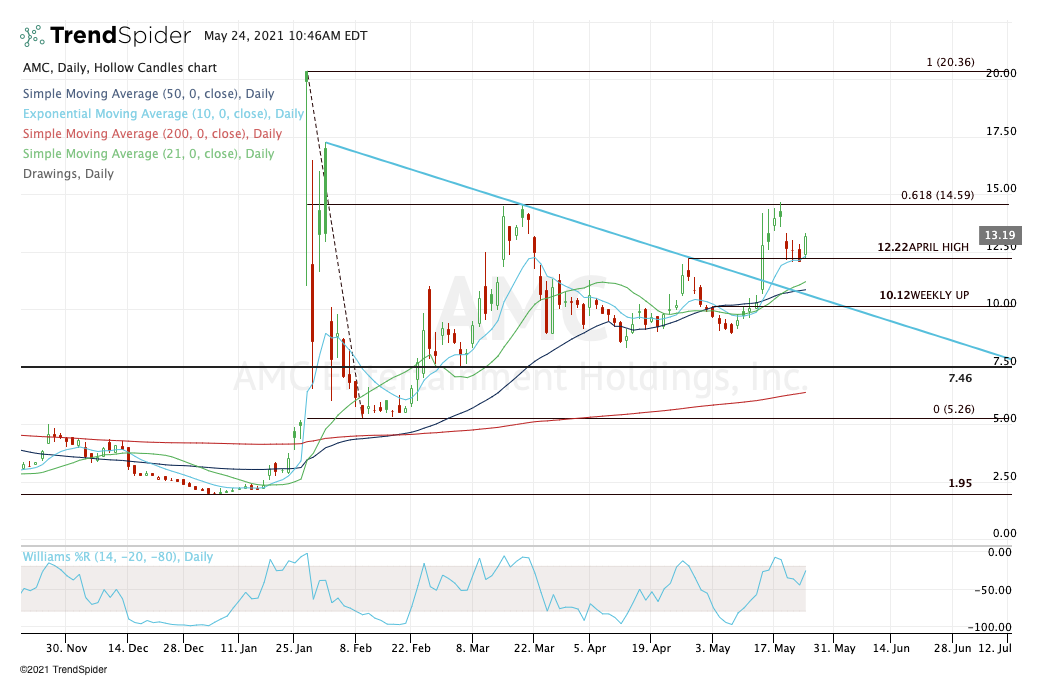Image resolution: width=1042 pixels, height=679 pixels.
Task: Select the Exponential Moving Average (10) legend entry
Action: [x=163, y=114]
